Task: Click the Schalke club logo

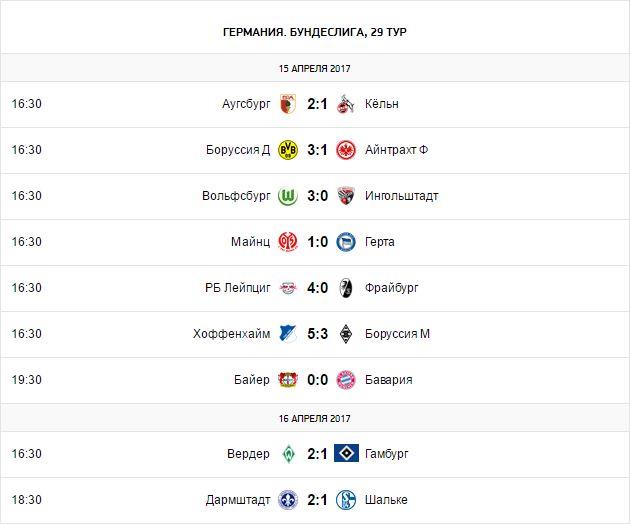Action: pos(345,500)
